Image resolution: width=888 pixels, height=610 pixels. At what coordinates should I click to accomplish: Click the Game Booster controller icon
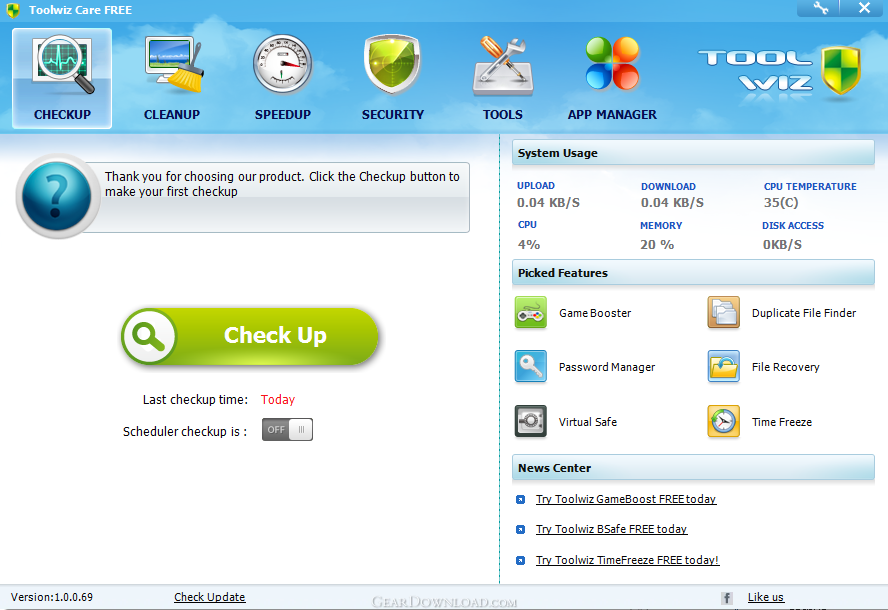tap(531, 313)
